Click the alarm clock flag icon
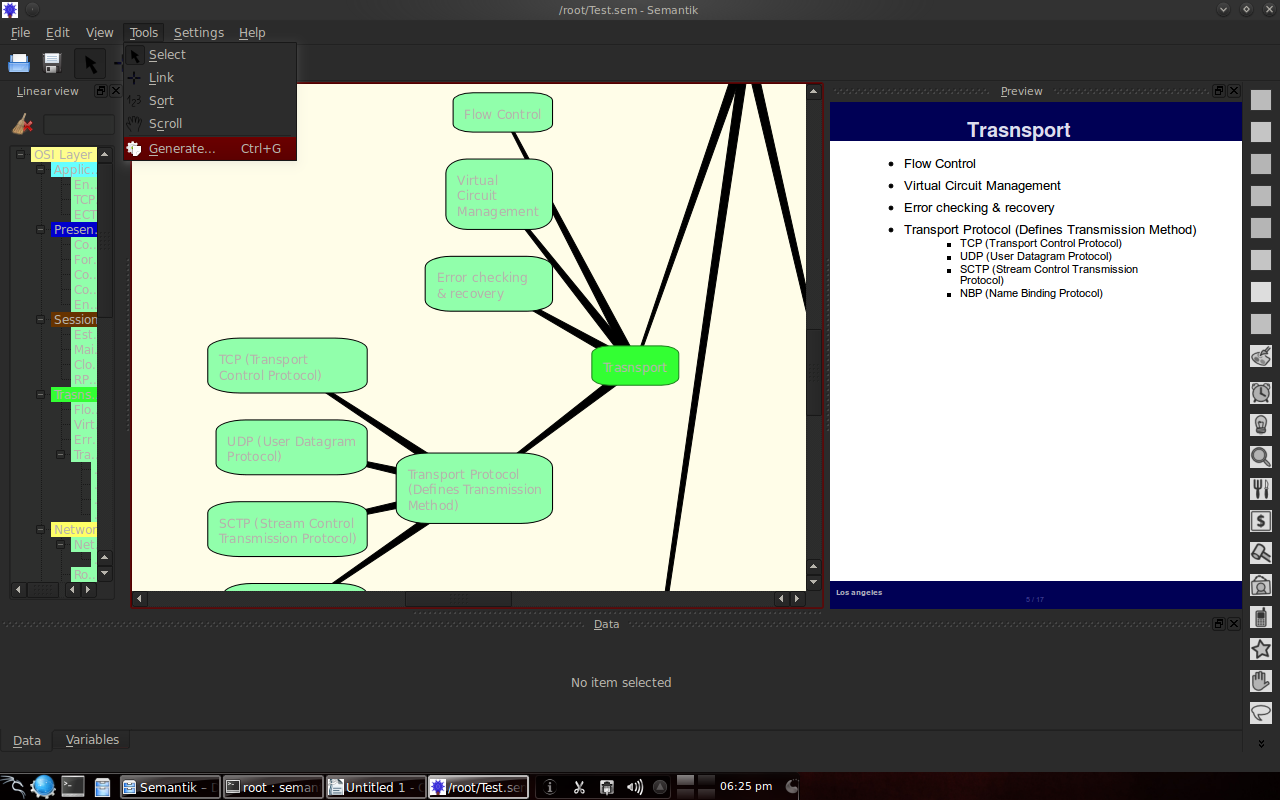Viewport: 1280px width, 800px height. [x=1260, y=392]
